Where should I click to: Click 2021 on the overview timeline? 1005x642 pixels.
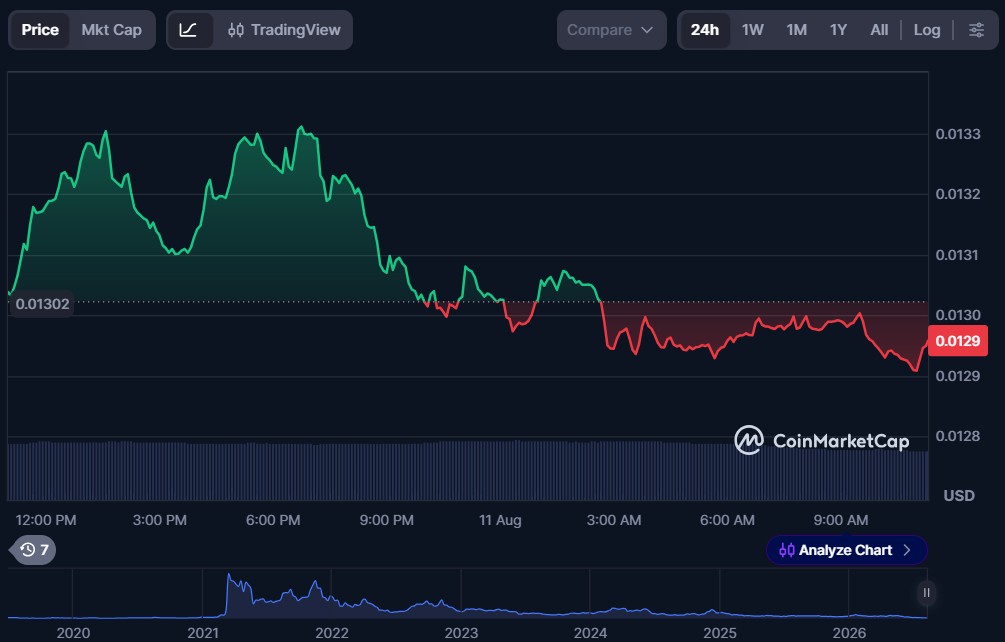click(x=203, y=633)
